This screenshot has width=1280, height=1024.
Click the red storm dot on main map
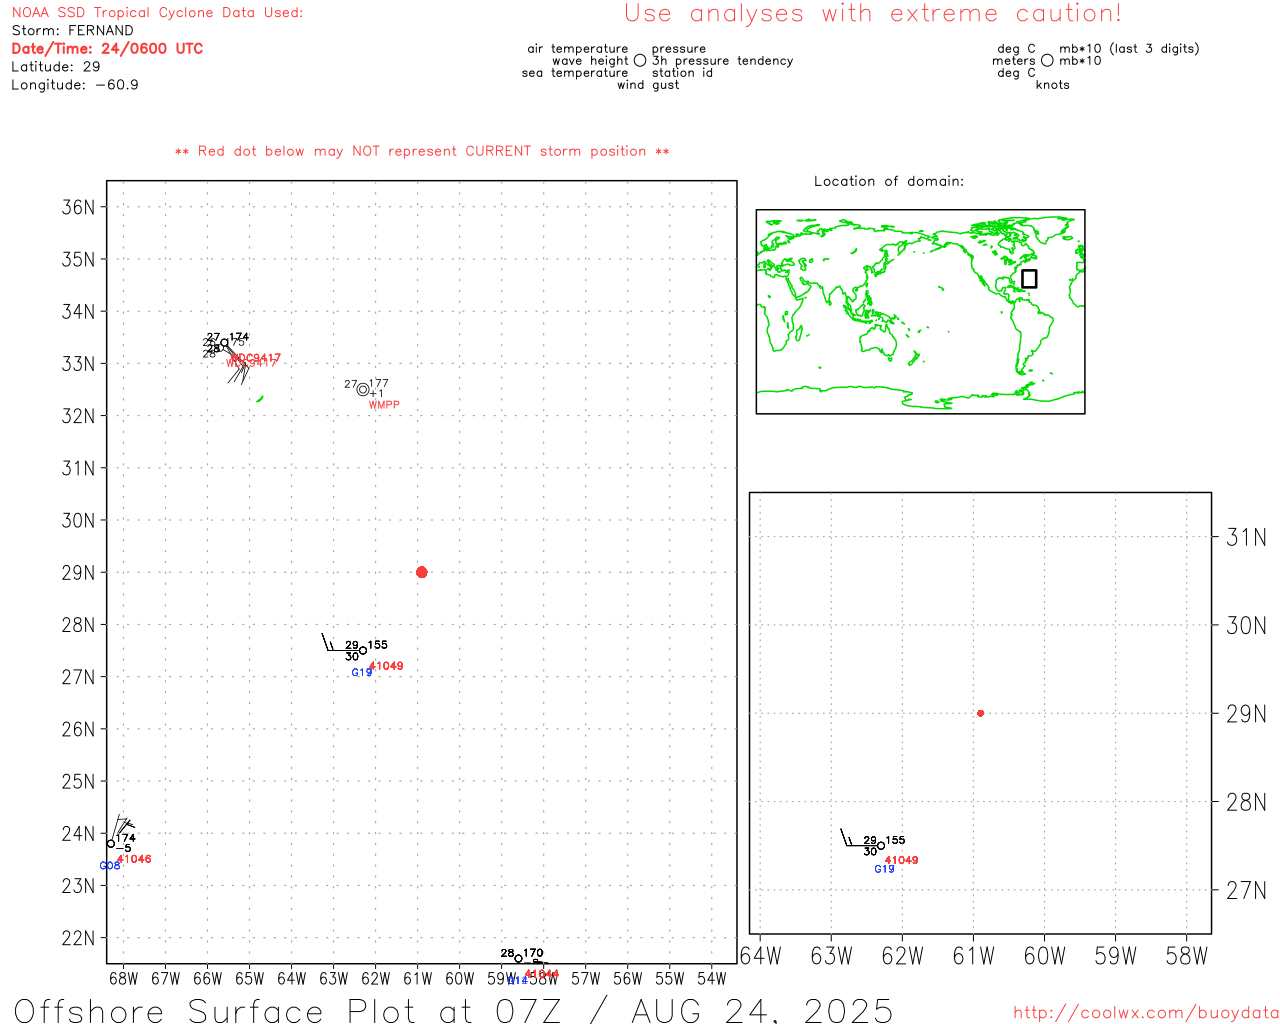[x=421, y=572]
